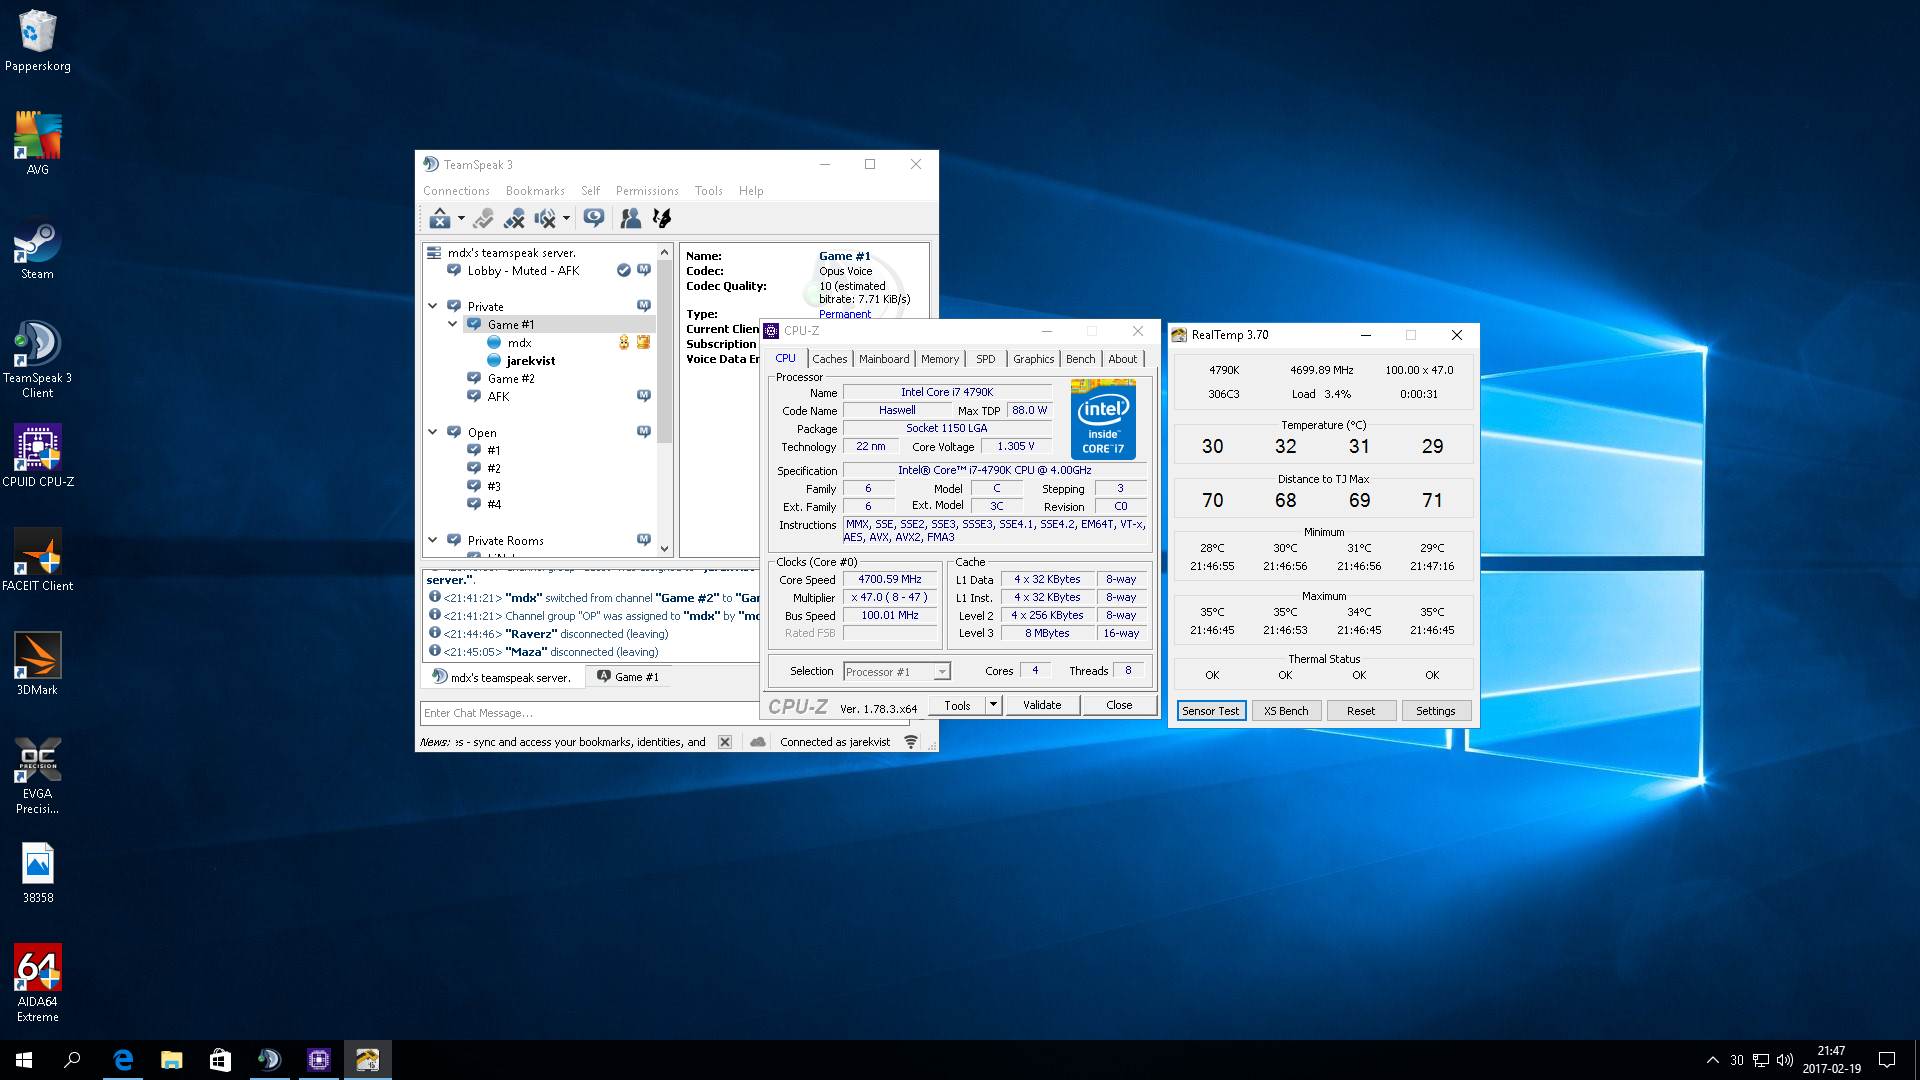The width and height of the screenshot is (1920, 1080).
Task: Click the Tools button in CPU-Z
Action: [957, 705]
